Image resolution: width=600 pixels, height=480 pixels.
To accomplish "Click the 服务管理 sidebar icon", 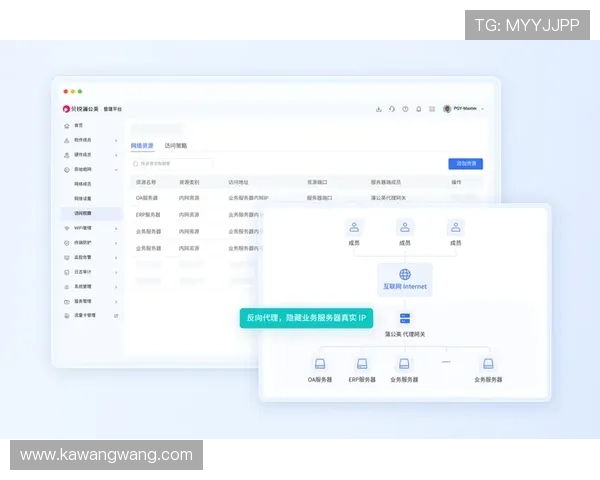I will tap(67, 302).
